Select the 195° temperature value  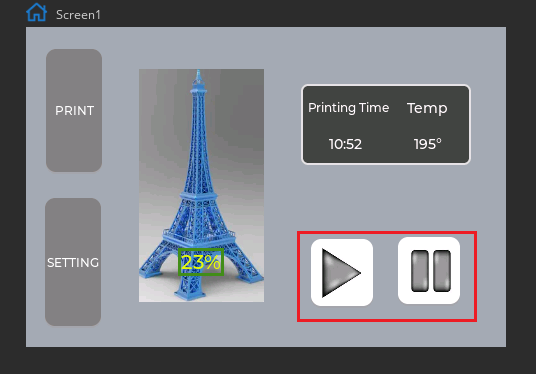(x=428, y=144)
